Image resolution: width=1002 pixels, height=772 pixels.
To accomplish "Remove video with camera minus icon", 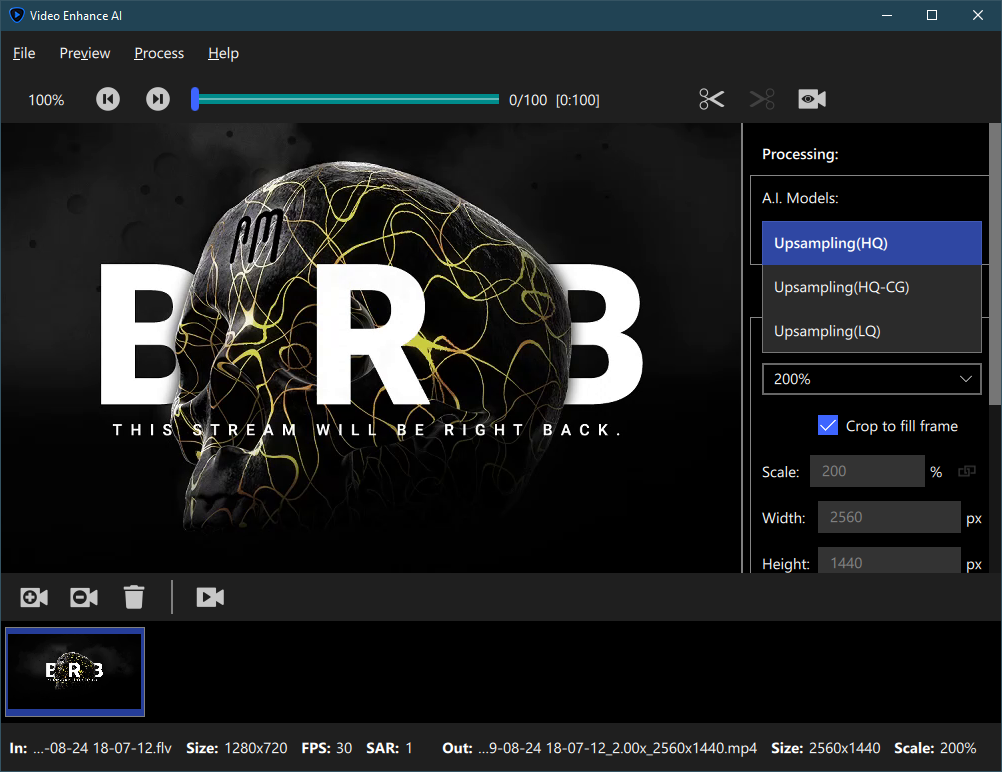I will click(84, 597).
